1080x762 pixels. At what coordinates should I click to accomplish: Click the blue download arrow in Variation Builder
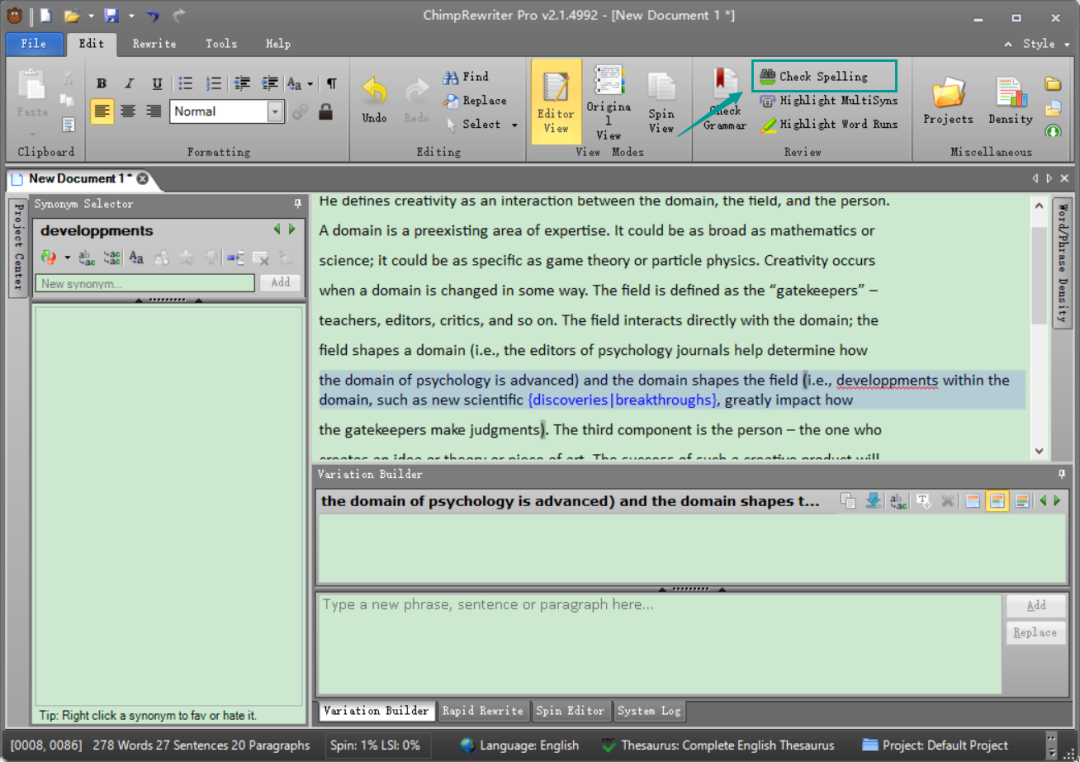click(873, 501)
